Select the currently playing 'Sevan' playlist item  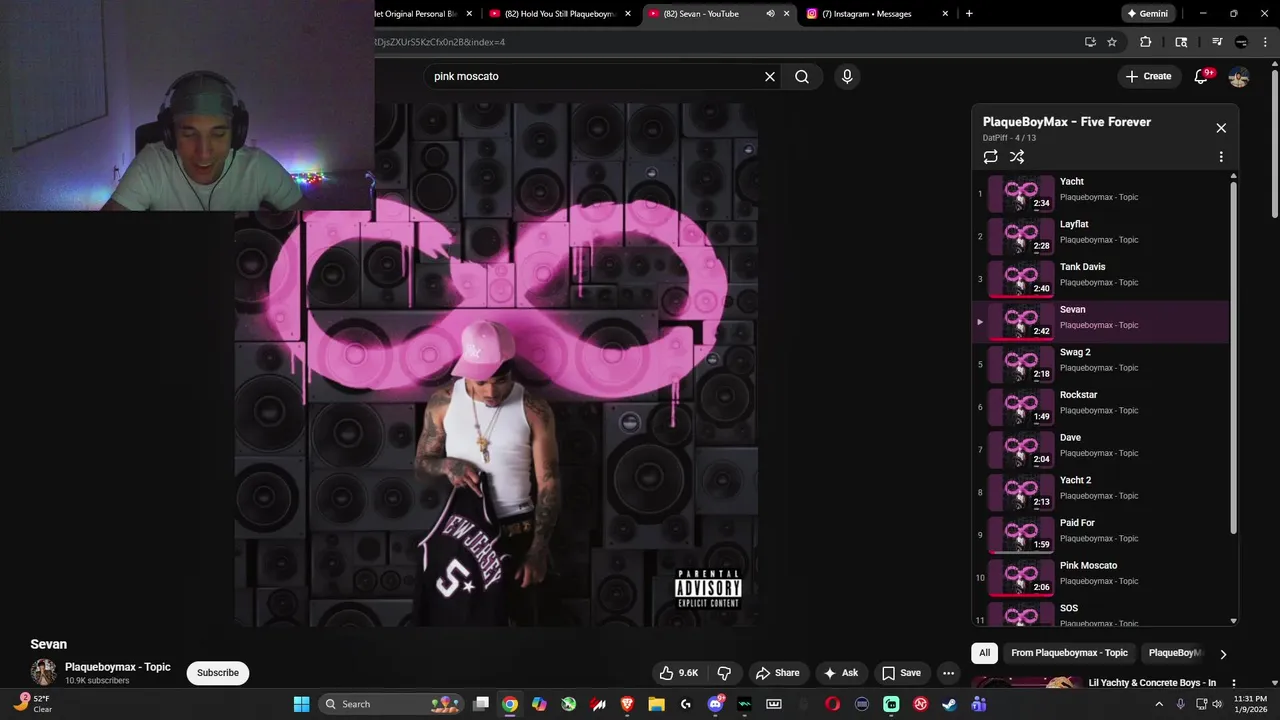[x=1100, y=322]
